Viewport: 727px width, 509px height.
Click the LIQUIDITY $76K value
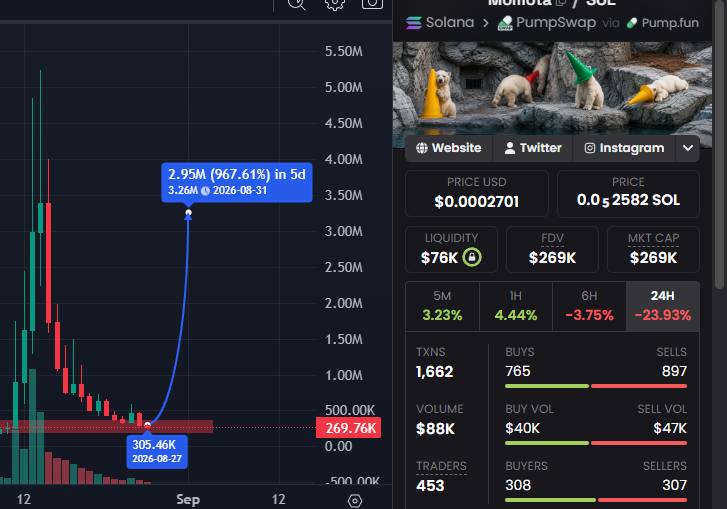click(439, 258)
